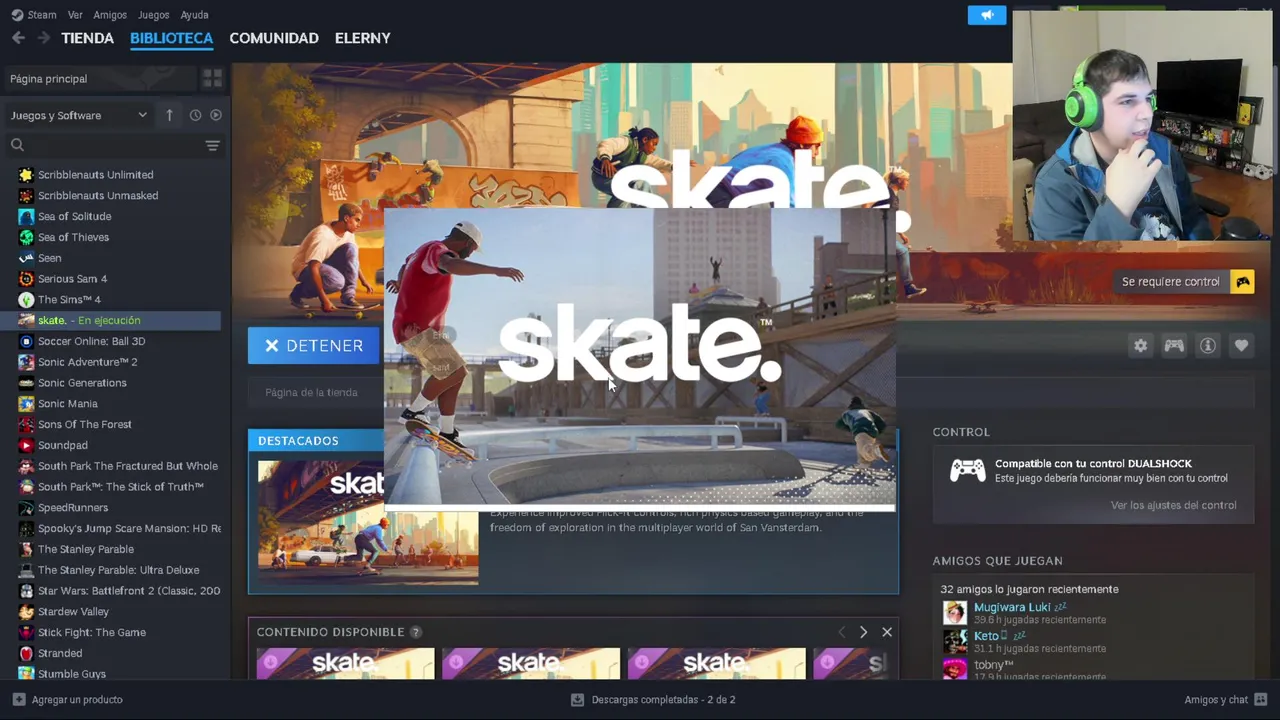Viewport: 1280px width, 720px height.
Task: Select Soundpad in the library list
Action: [62, 446]
